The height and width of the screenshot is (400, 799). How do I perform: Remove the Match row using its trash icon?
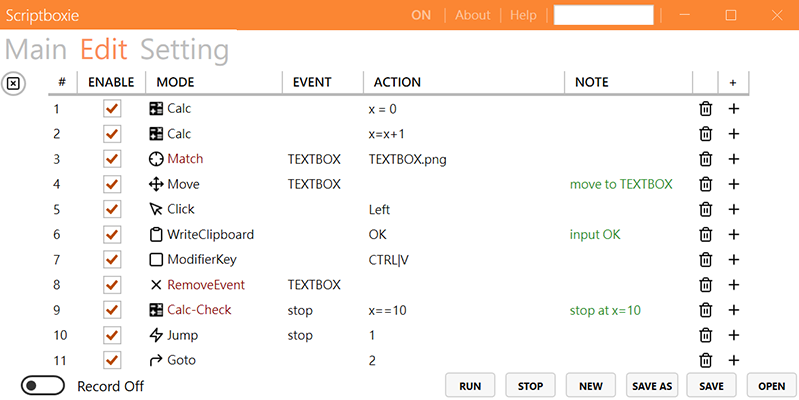705,159
